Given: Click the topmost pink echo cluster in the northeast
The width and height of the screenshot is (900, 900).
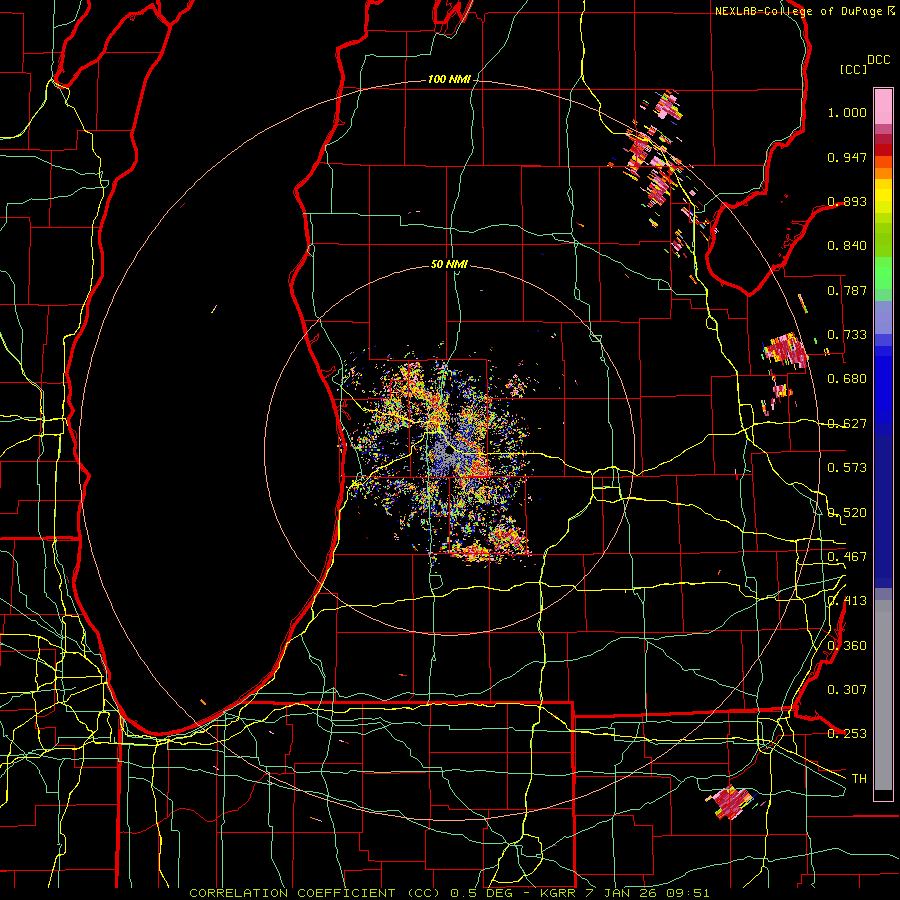Looking at the screenshot, I should [668, 106].
